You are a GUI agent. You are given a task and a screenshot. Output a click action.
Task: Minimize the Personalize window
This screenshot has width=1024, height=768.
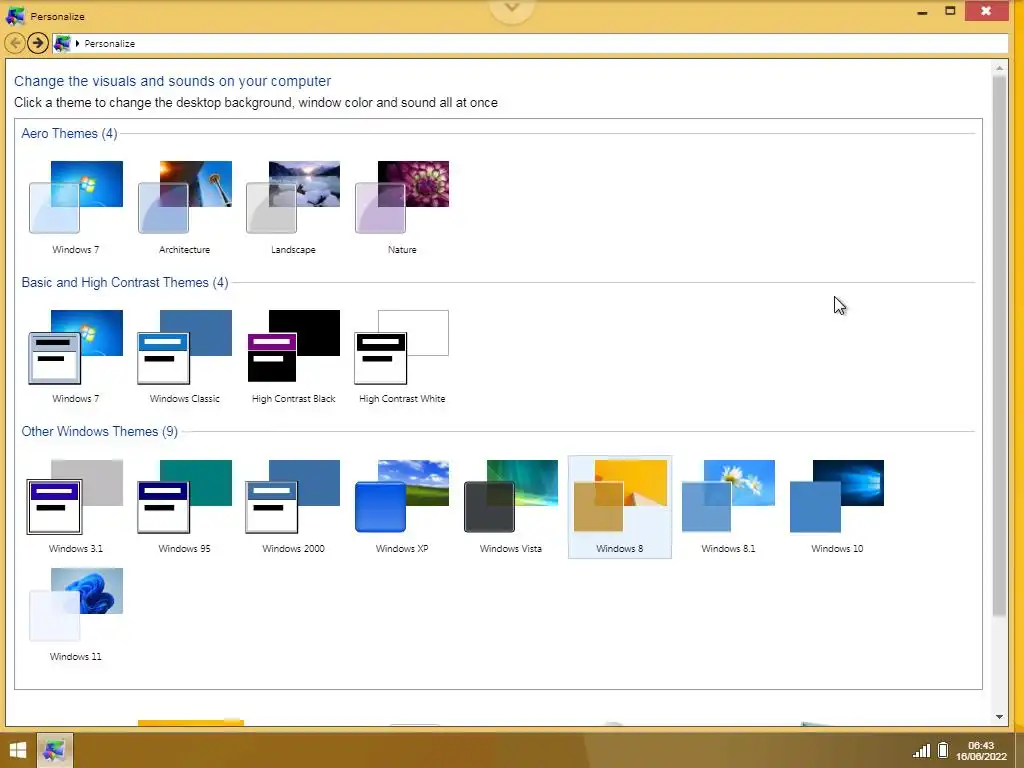922,12
